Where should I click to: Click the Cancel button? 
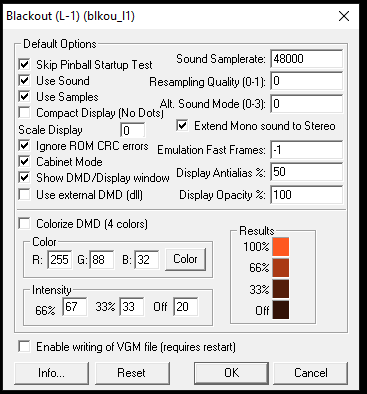click(x=311, y=373)
